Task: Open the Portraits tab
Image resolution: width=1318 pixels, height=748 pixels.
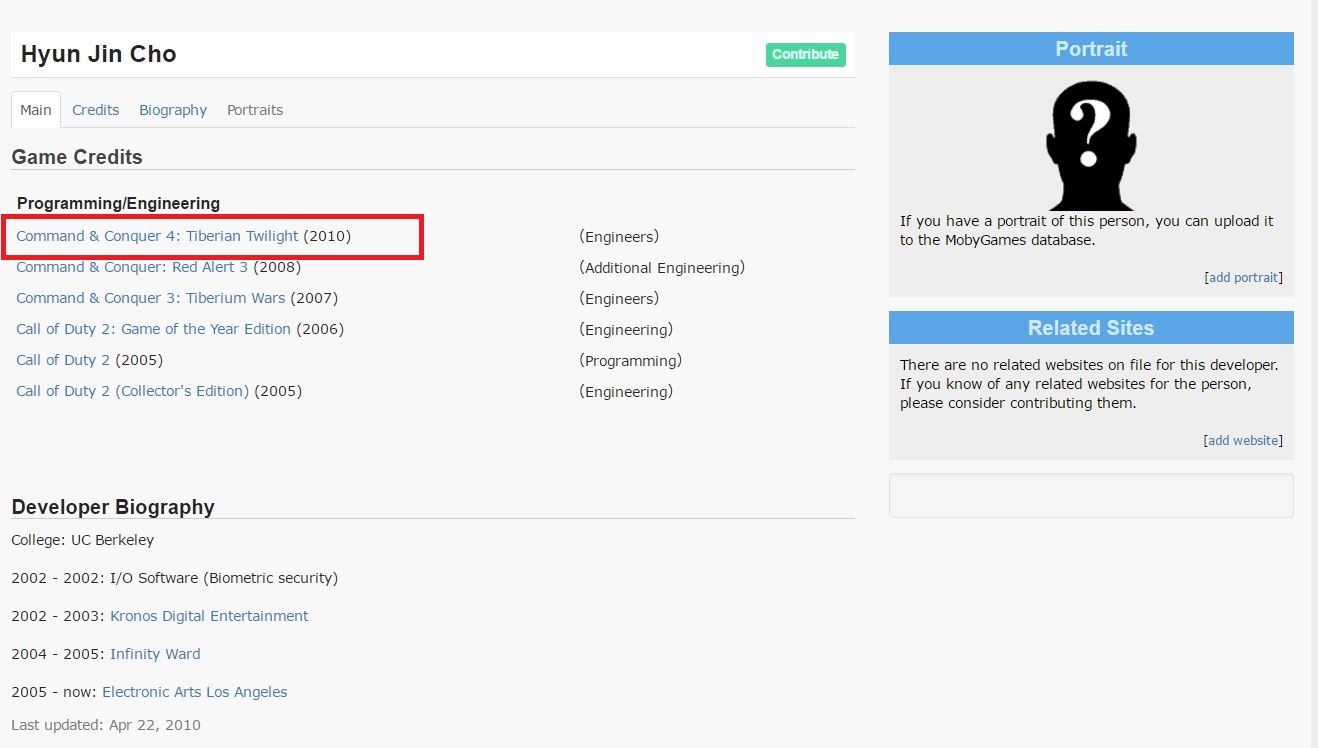Action: click(x=255, y=110)
